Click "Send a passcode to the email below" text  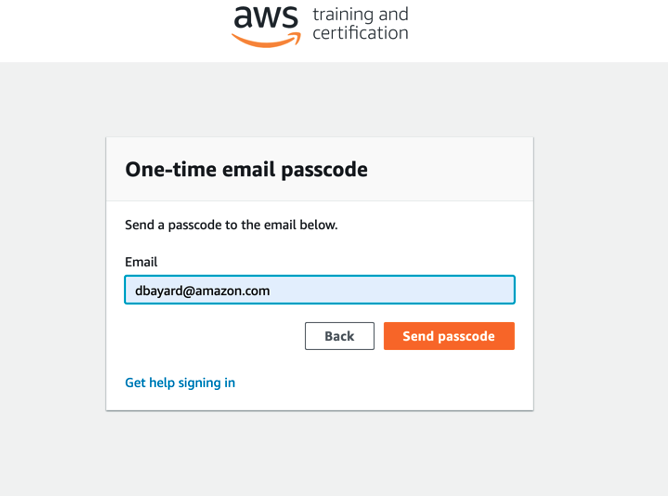pyautogui.click(x=231, y=225)
